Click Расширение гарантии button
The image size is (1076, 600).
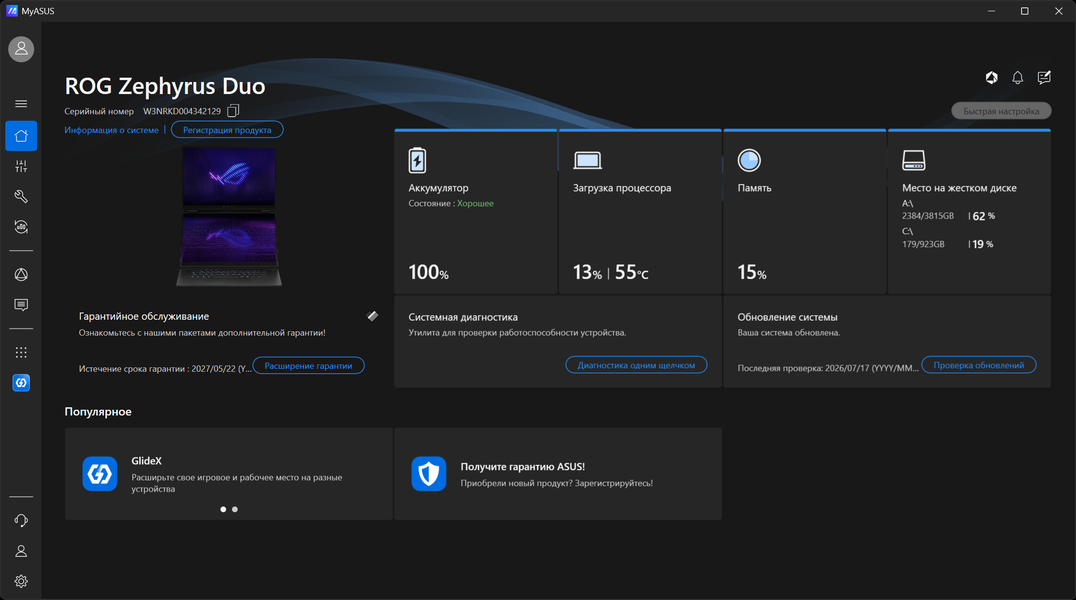[x=308, y=365]
